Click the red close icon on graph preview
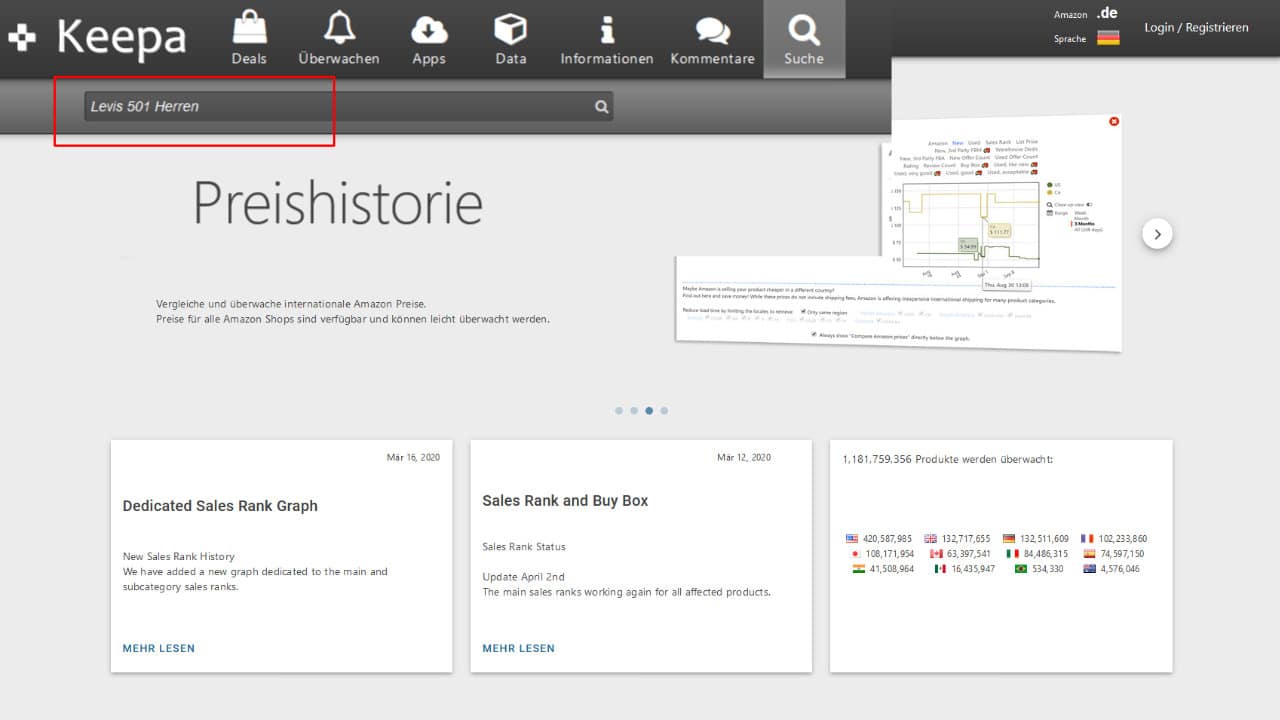1280x720 pixels. [x=1114, y=121]
